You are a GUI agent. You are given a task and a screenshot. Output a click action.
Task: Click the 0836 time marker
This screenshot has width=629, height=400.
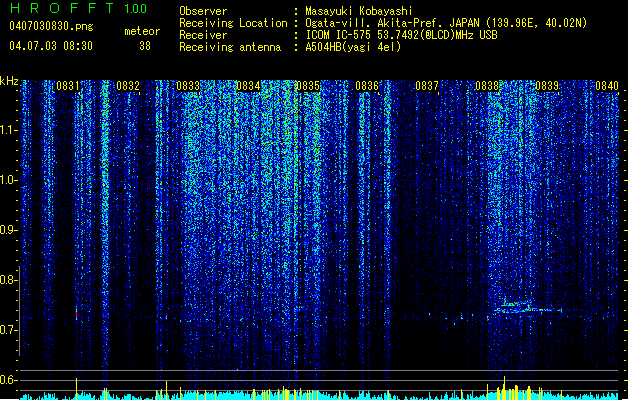click(x=367, y=86)
